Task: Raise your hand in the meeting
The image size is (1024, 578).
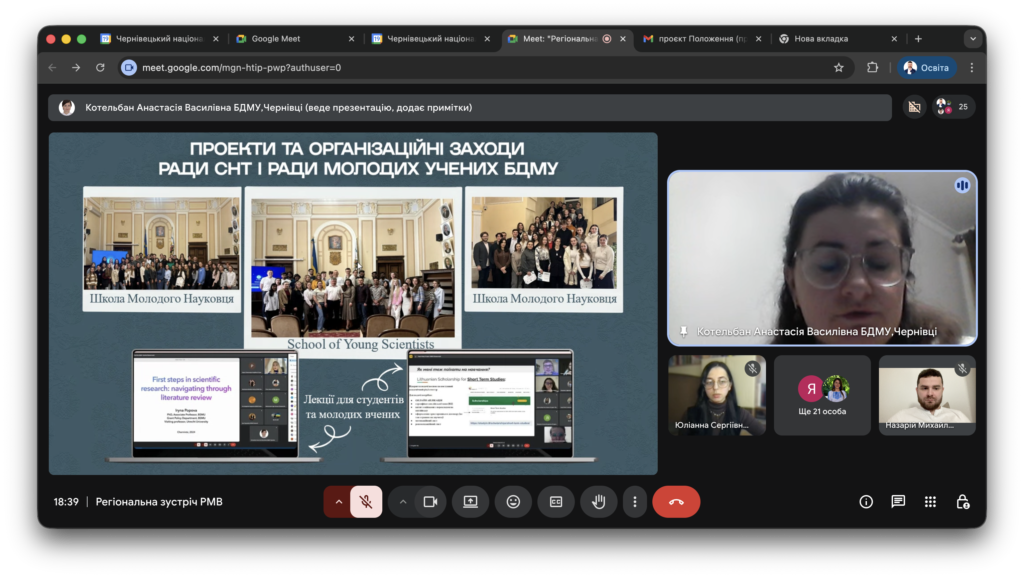Action: click(599, 502)
